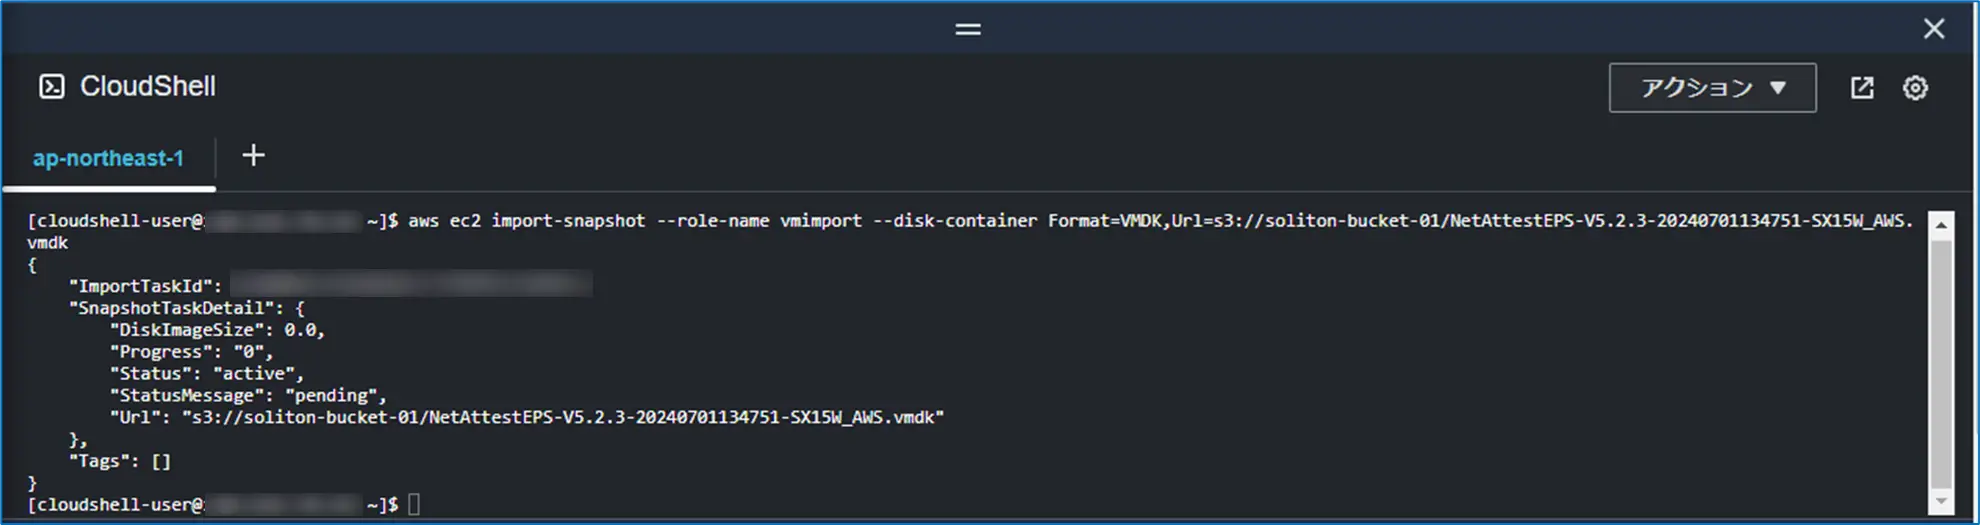Click the CloudShell terminal logo icon
The width and height of the screenshot is (1980, 525).
pyautogui.click(x=52, y=87)
